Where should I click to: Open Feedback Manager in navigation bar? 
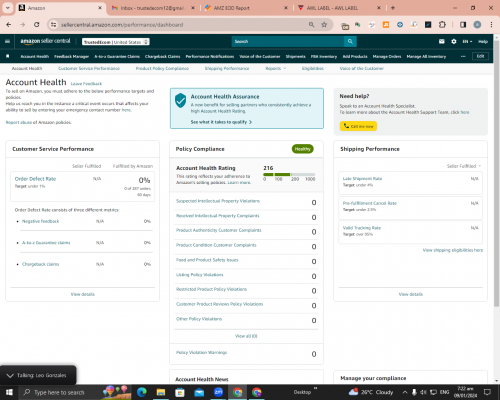[x=71, y=56]
